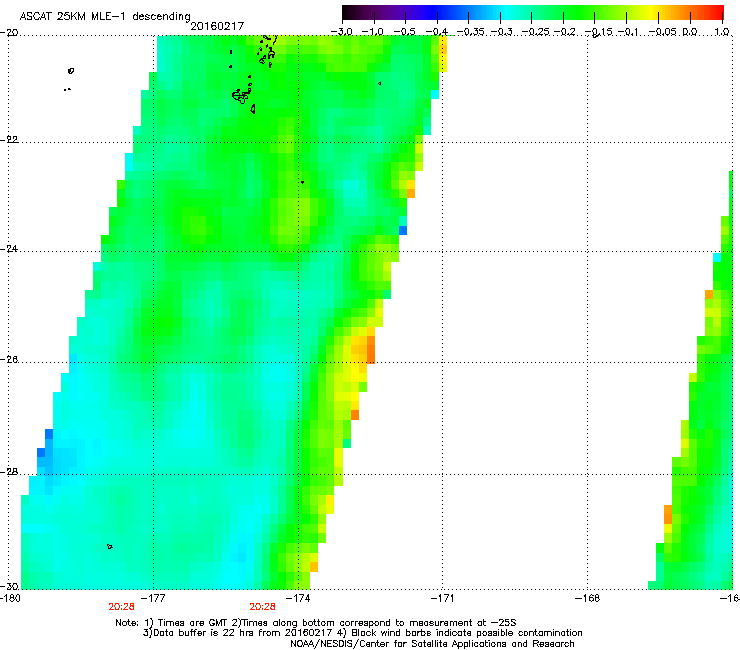Select the -1.0 color bar label
740x650 pixels.
point(373,32)
